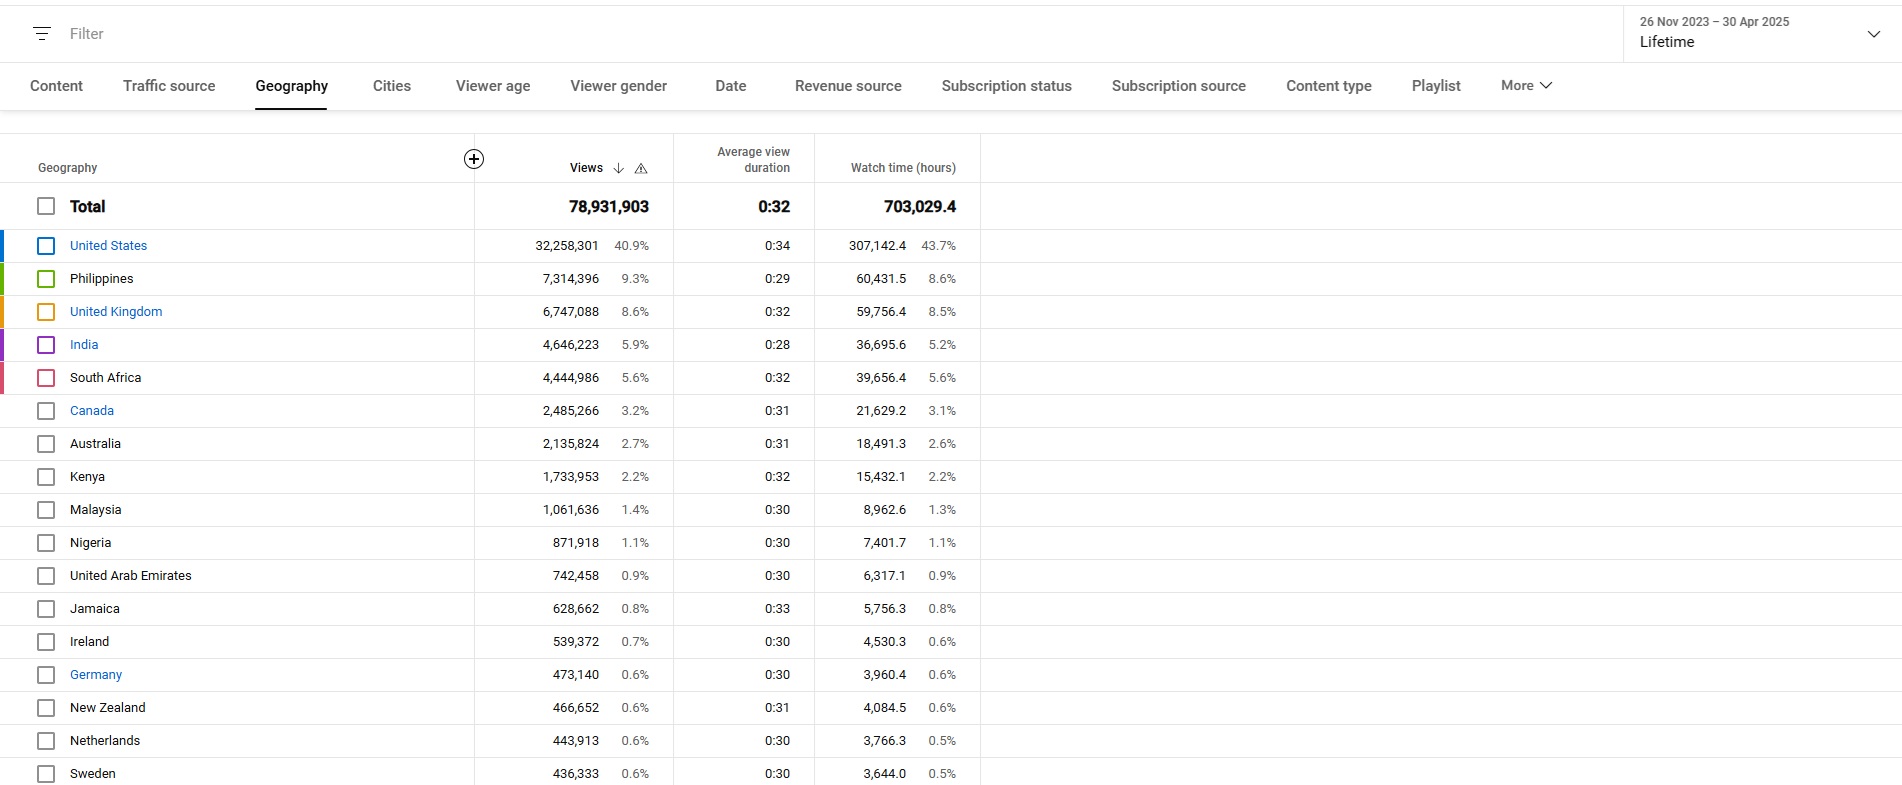Image resolution: width=1902 pixels, height=785 pixels.
Task: Check the Sweden row checkbox
Action: click(46, 774)
